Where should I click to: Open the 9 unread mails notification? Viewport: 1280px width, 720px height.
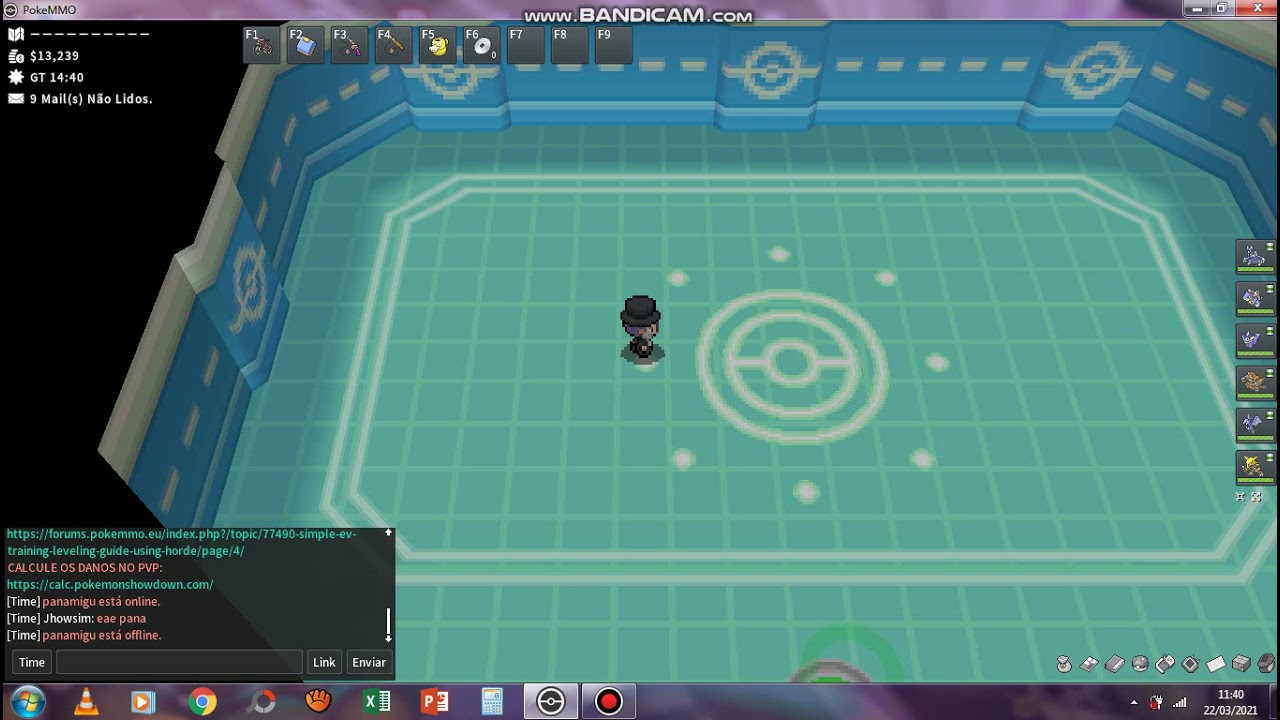coord(91,99)
